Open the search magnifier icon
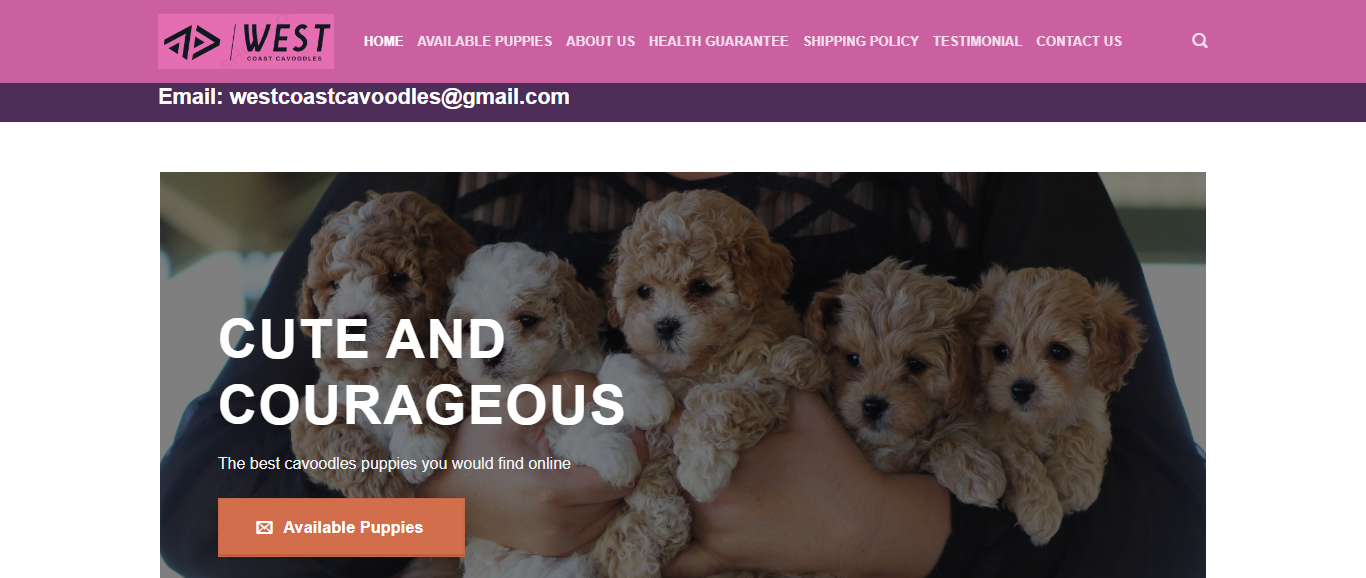This screenshot has height=578, width=1366. coord(1200,41)
